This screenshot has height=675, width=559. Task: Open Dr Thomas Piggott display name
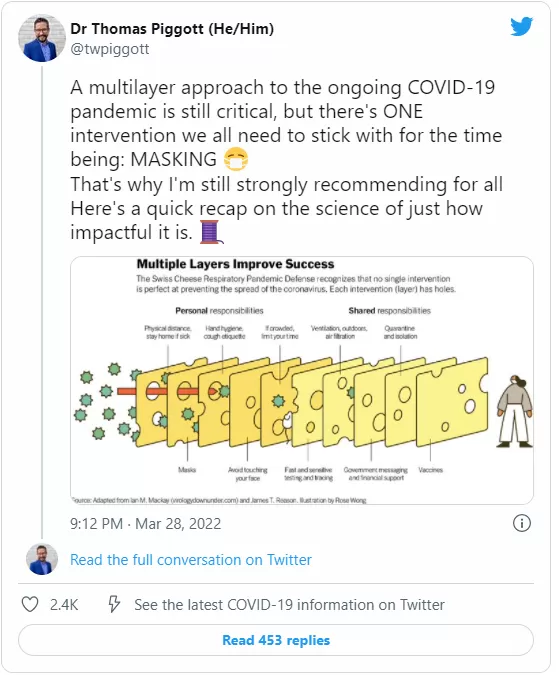tap(172, 29)
